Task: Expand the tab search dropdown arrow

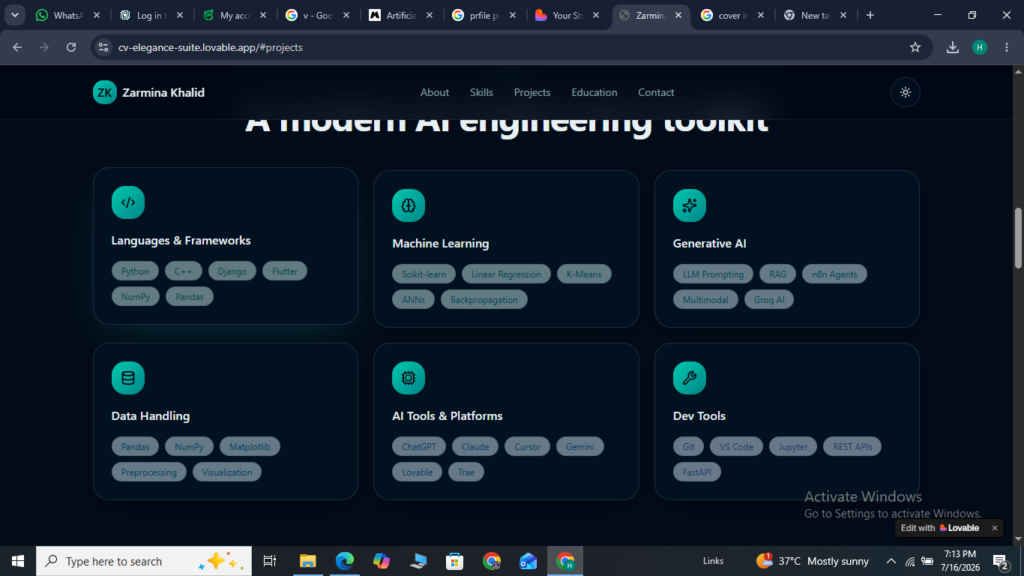Action: point(14,15)
